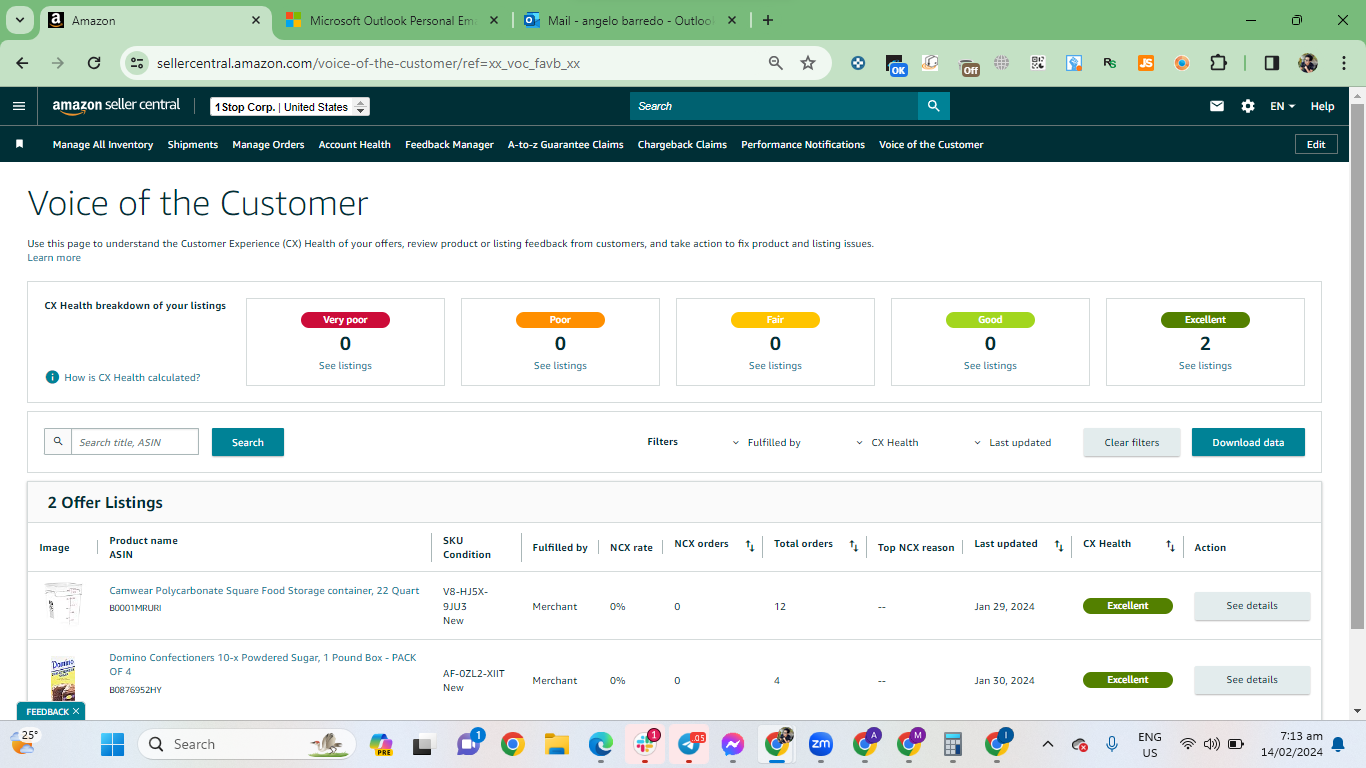Expand the Fulfilled by filter
This screenshot has height=768, width=1366.
coord(768,442)
